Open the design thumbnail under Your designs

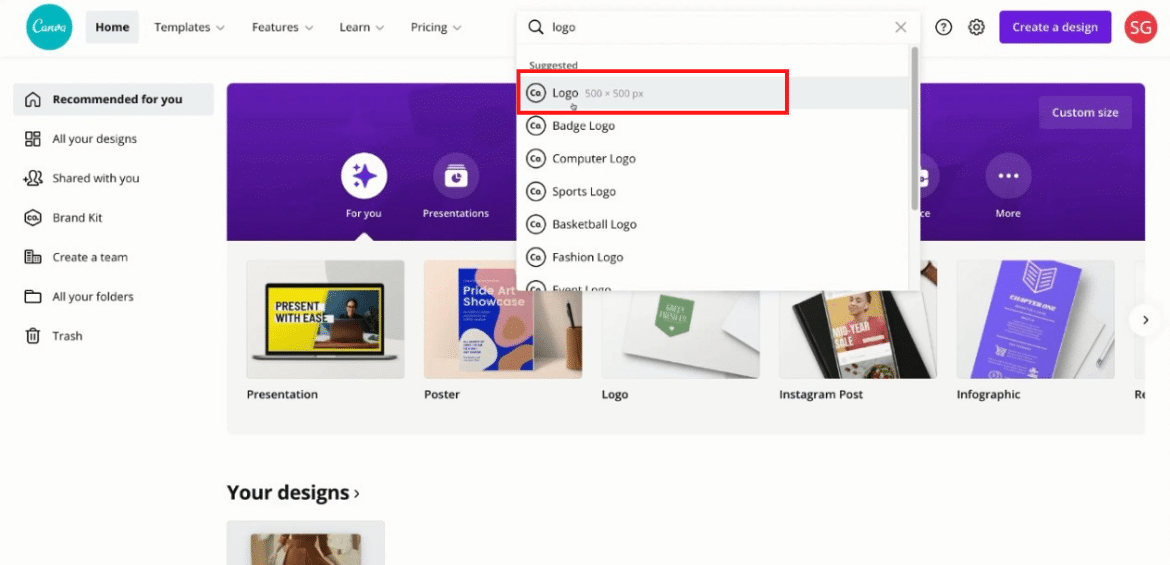(306, 543)
